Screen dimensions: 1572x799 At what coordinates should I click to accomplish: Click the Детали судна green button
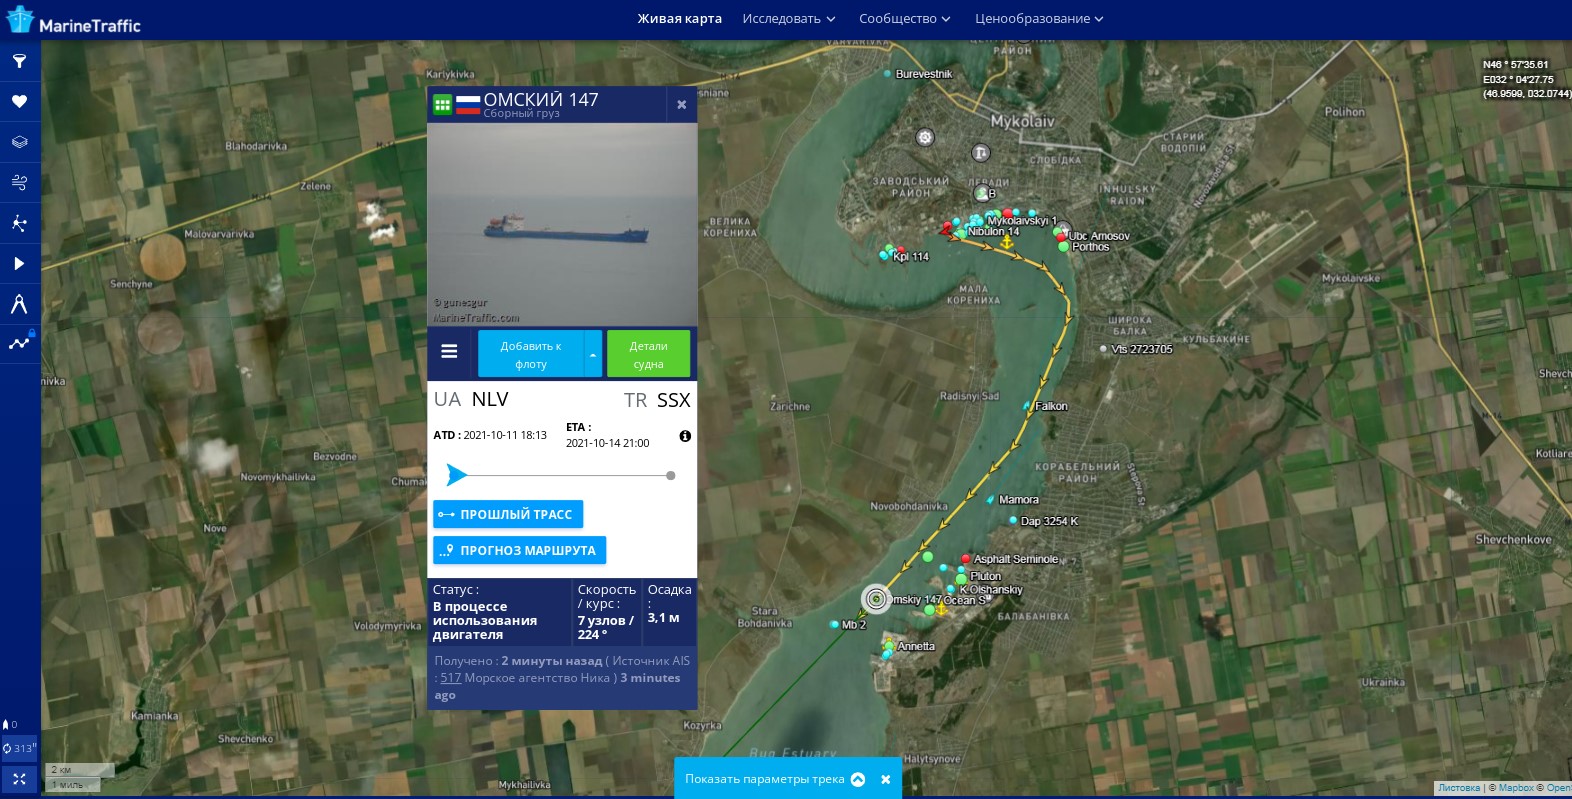[648, 354]
